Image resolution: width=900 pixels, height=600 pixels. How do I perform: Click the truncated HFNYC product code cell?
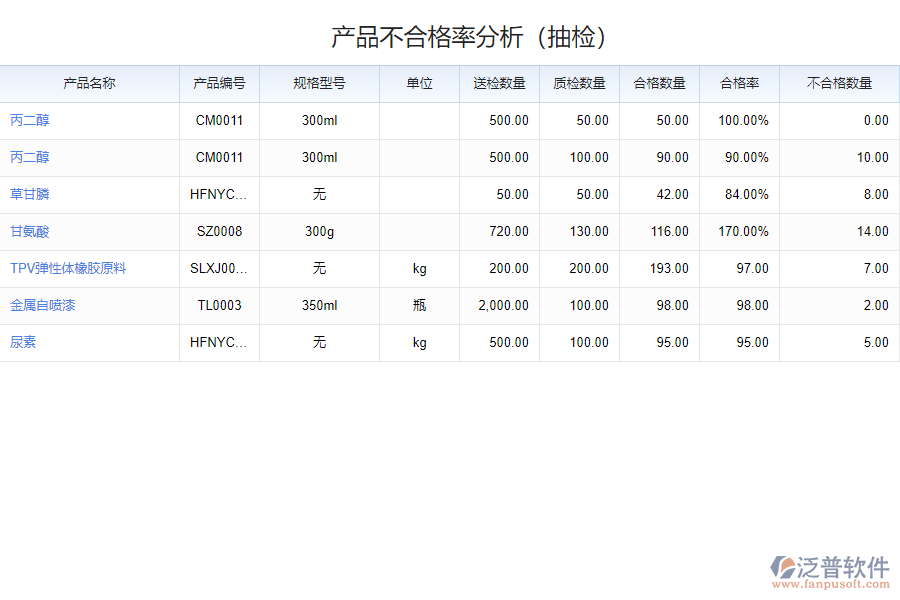click(x=219, y=194)
